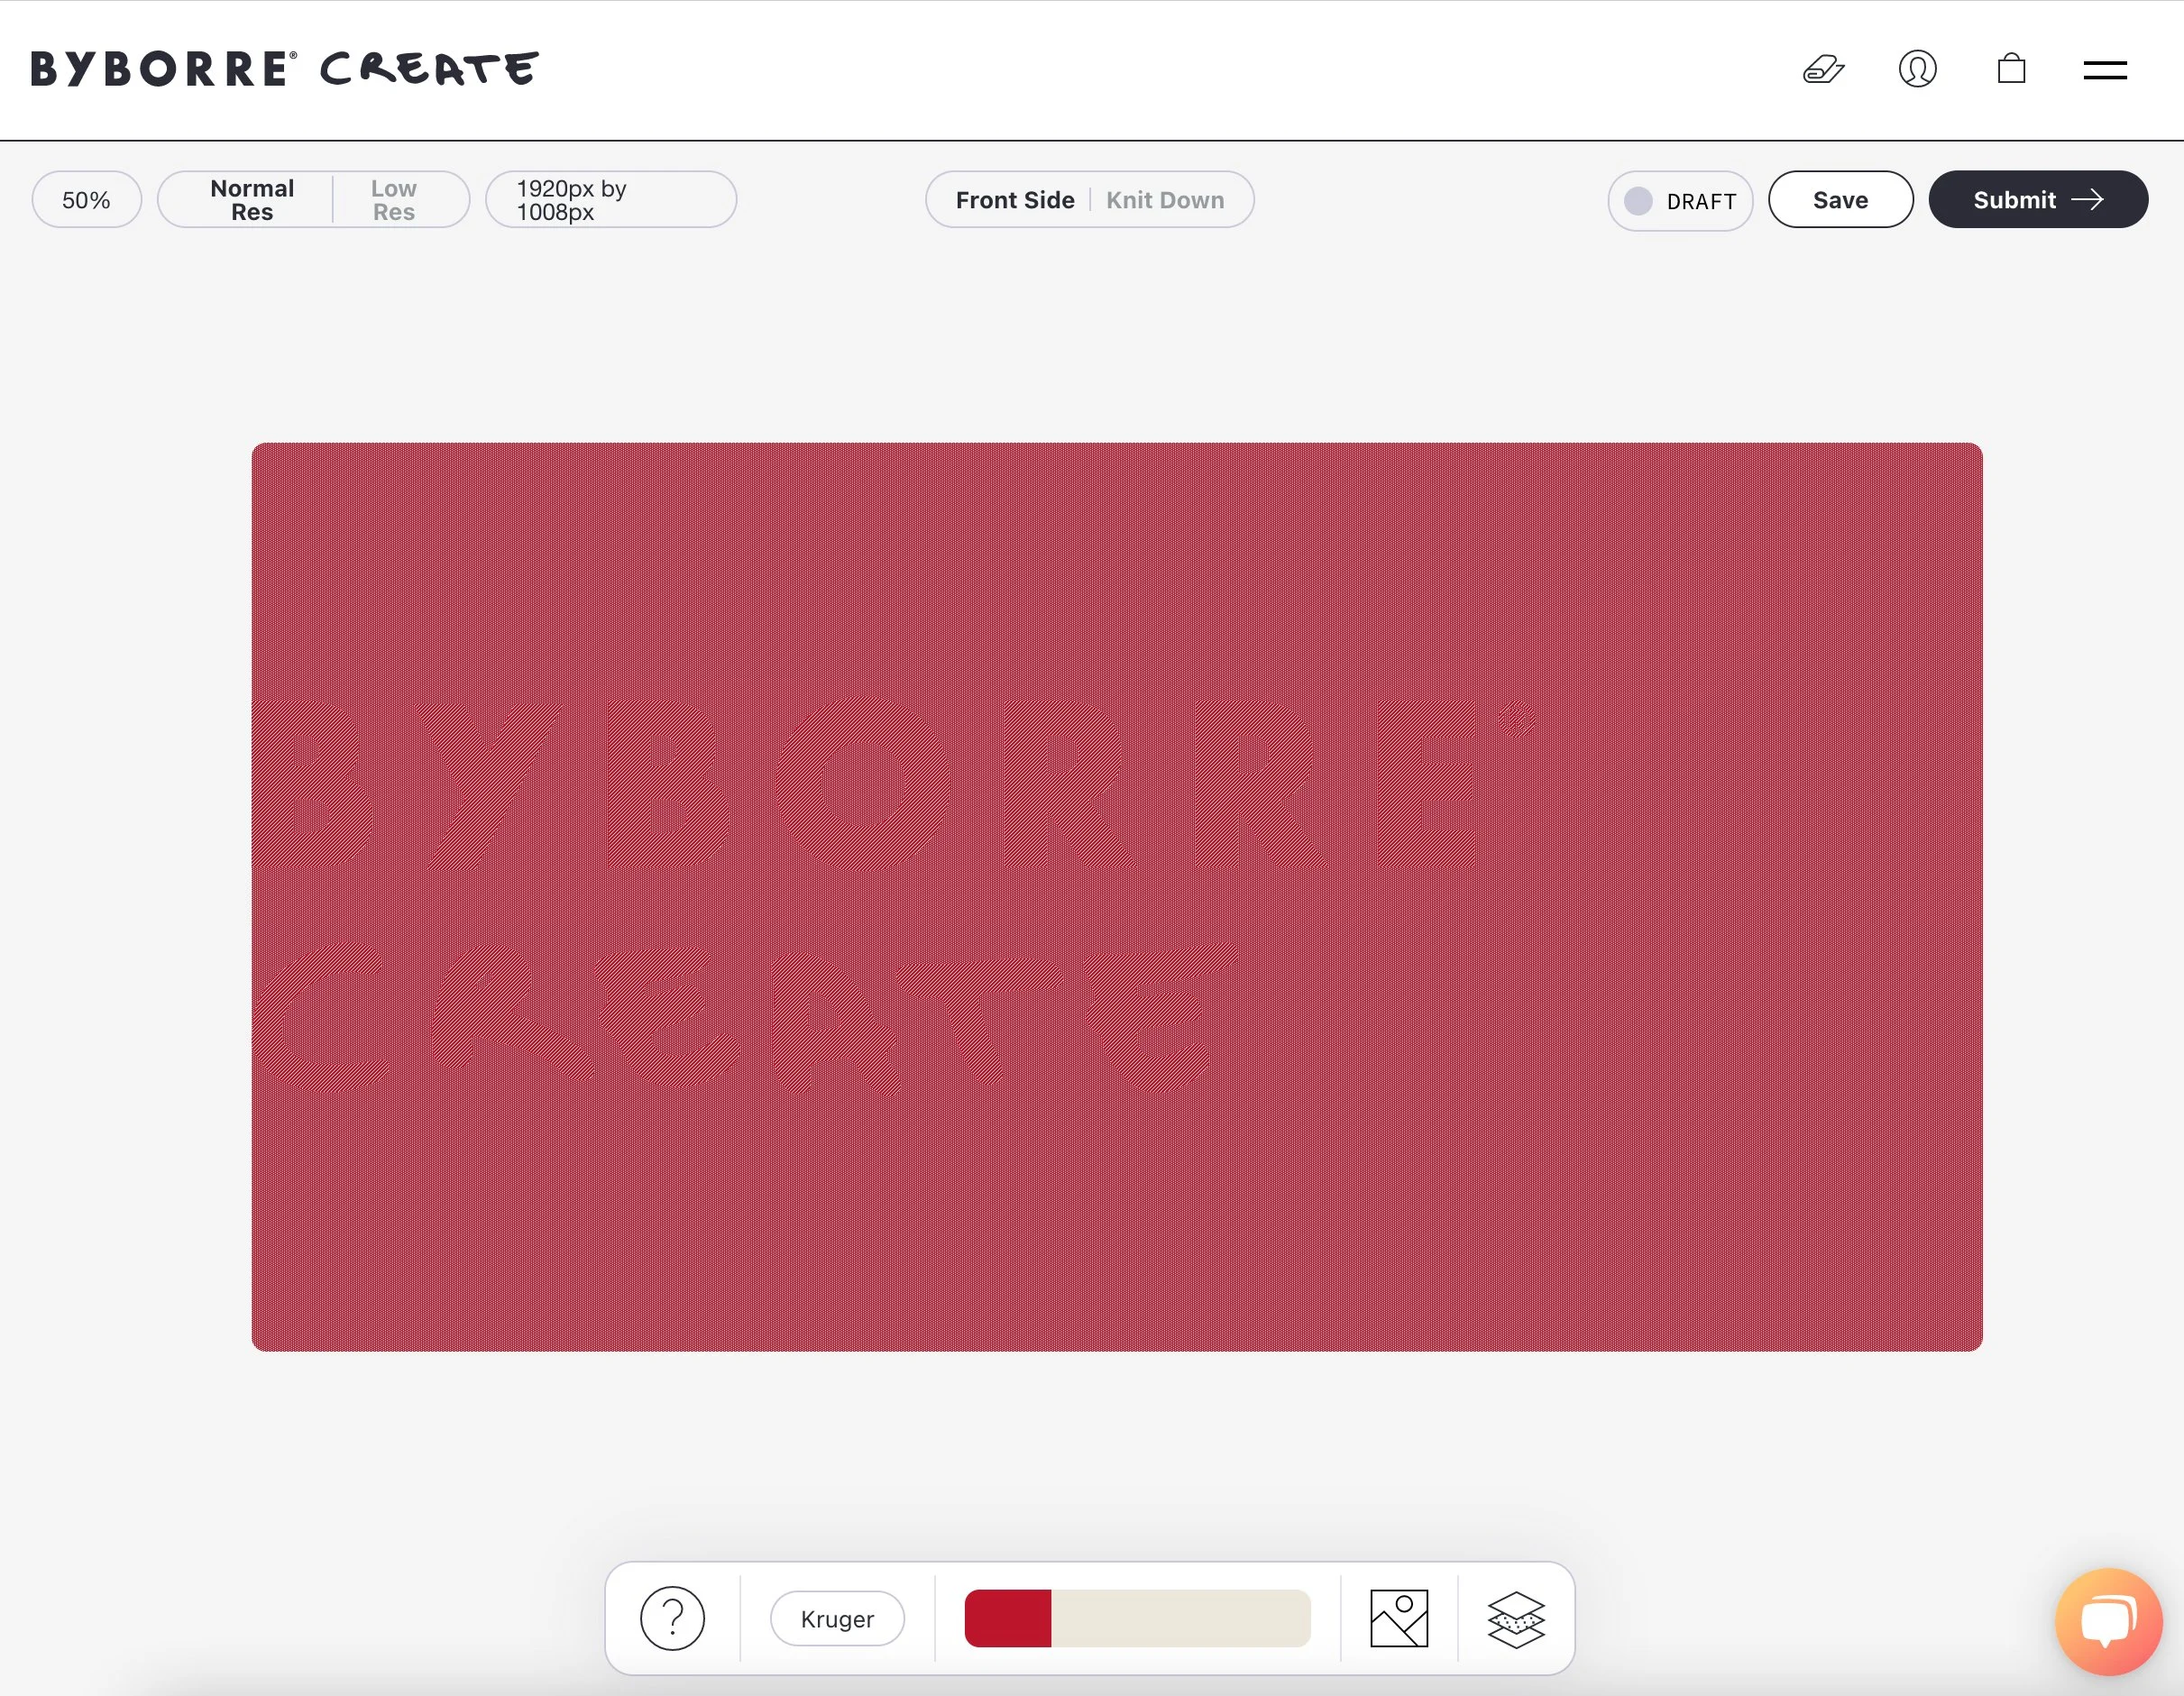Viewport: 2184px width, 1696px height.
Task: Open the orange chat support bubble
Action: coord(2108,1620)
